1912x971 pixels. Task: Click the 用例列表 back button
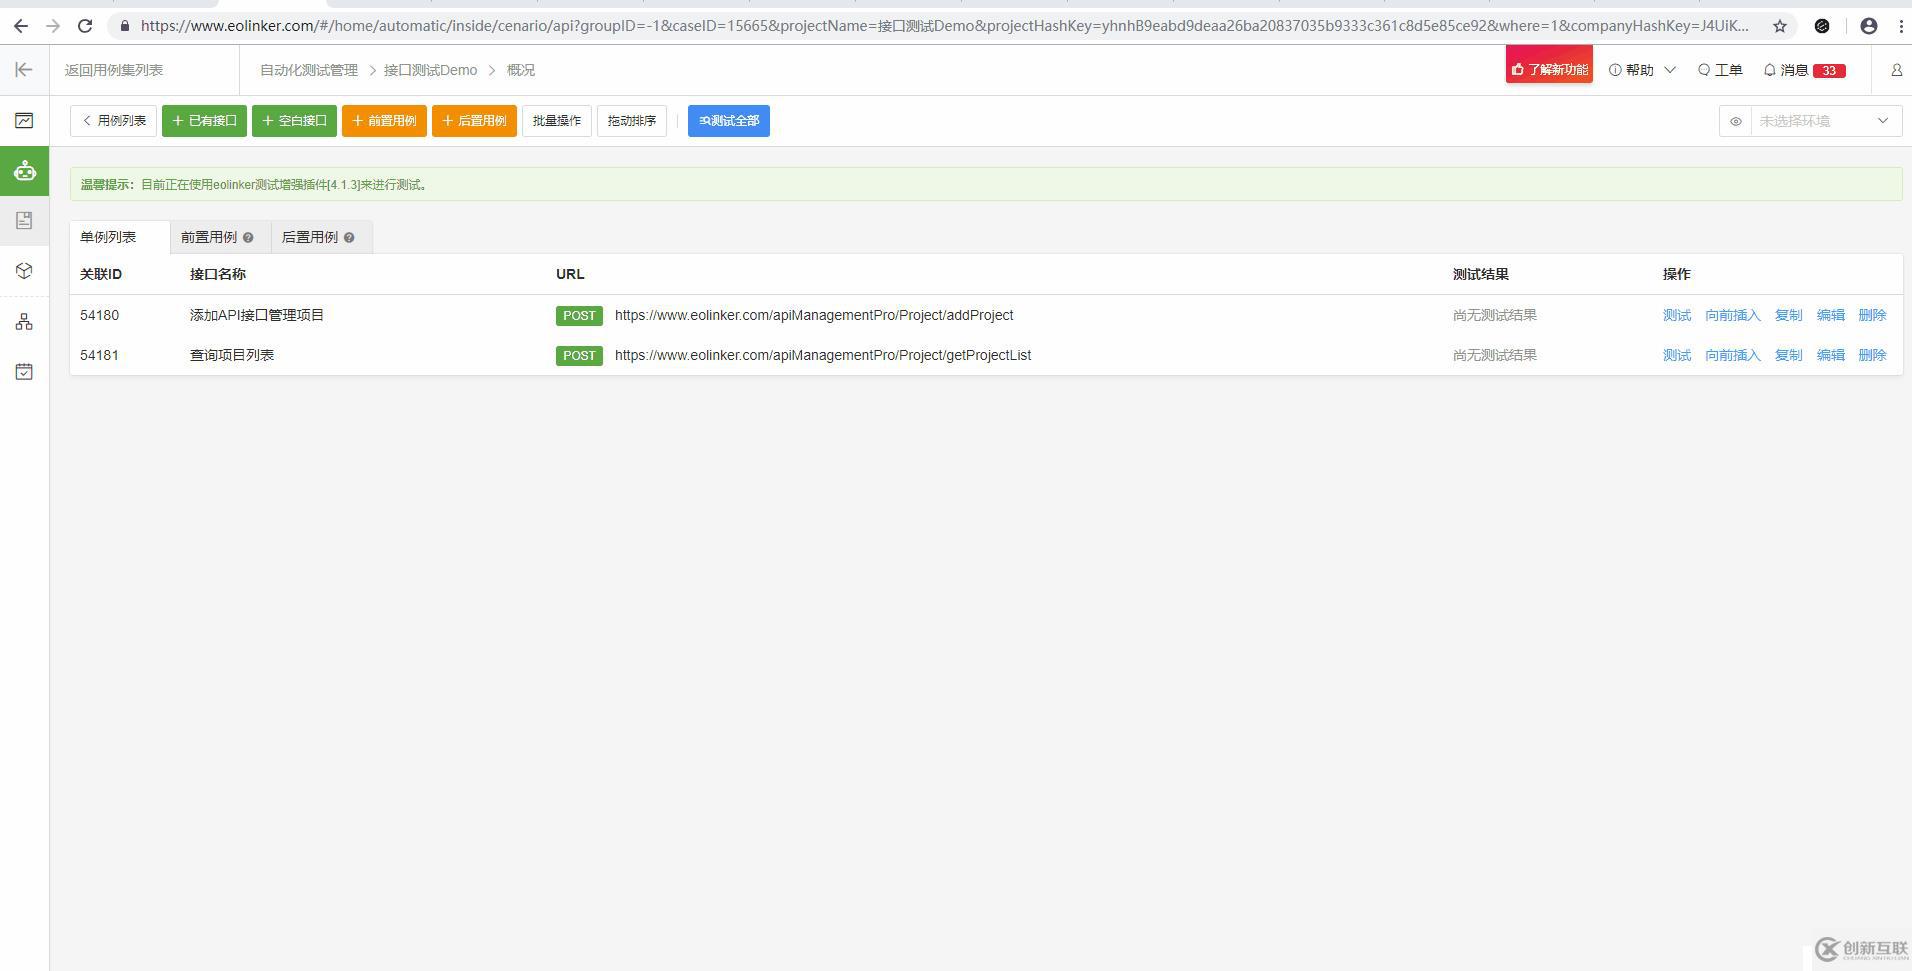[x=113, y=121]
